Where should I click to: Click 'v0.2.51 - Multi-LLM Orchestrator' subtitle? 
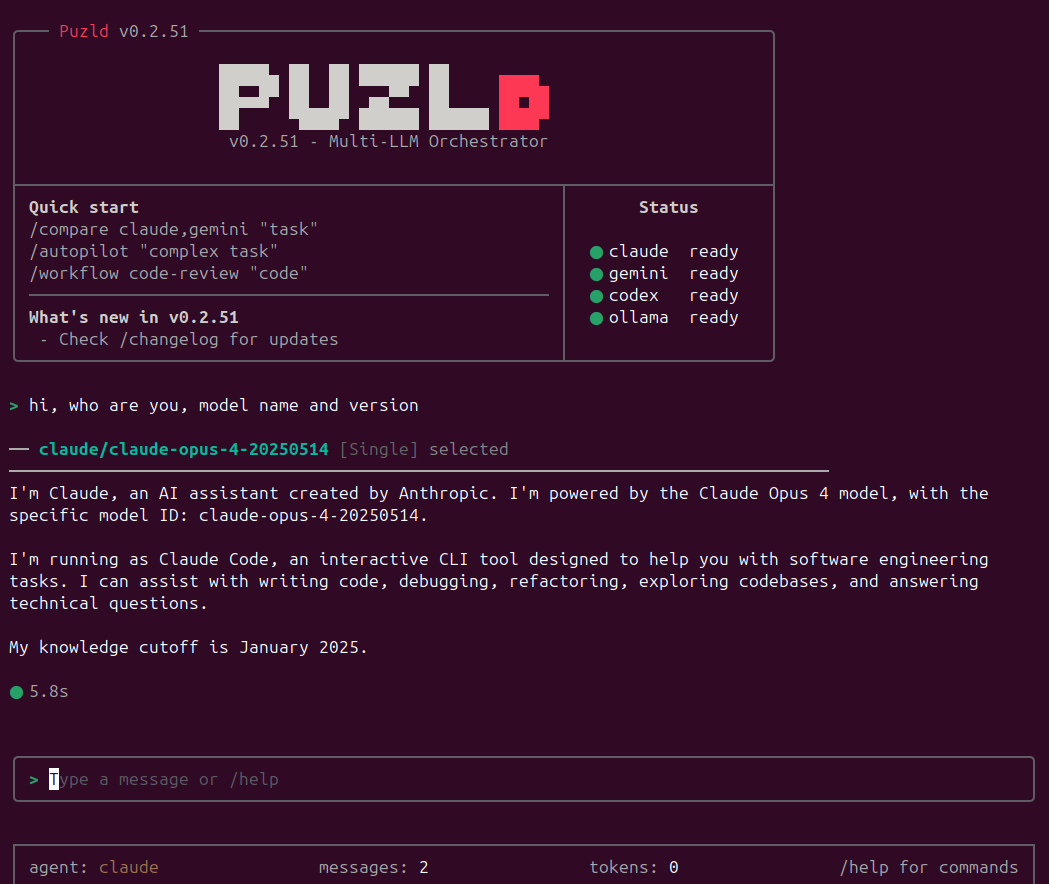click(x=388, y=142)
